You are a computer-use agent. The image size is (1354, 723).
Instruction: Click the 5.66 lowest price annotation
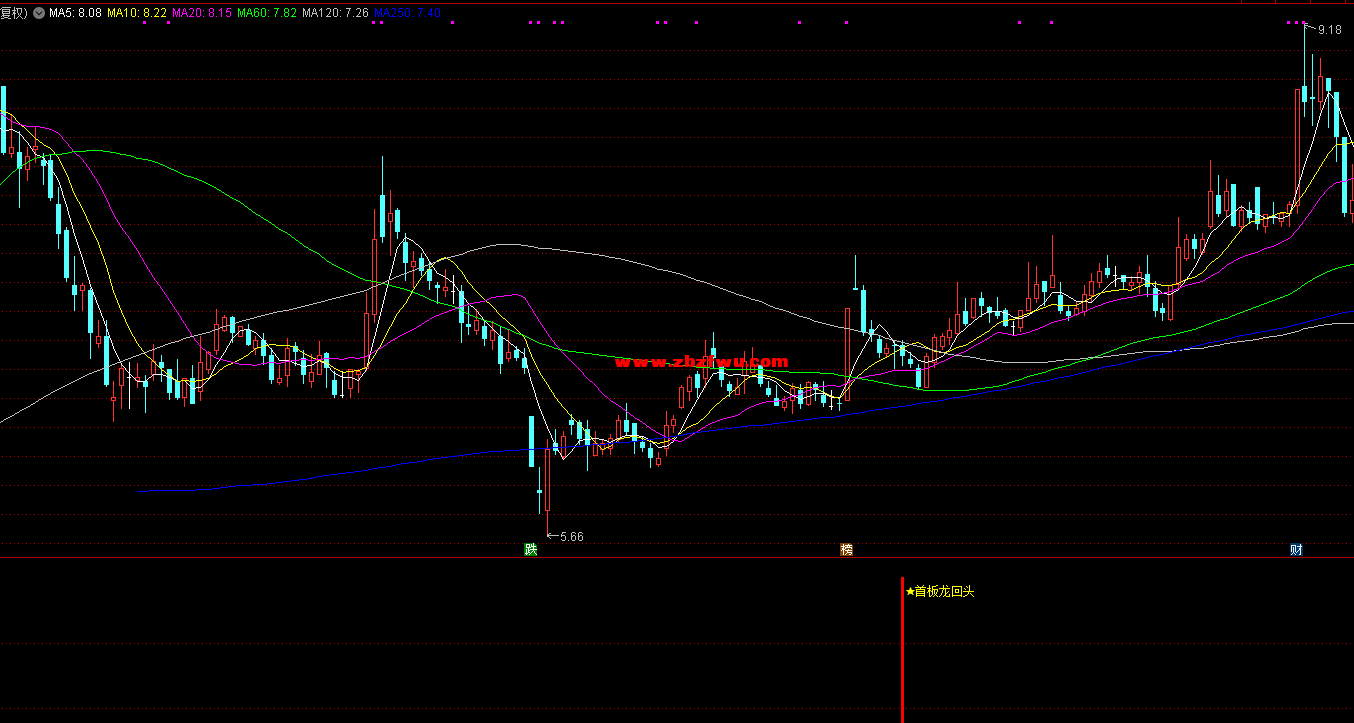point(571,537)
